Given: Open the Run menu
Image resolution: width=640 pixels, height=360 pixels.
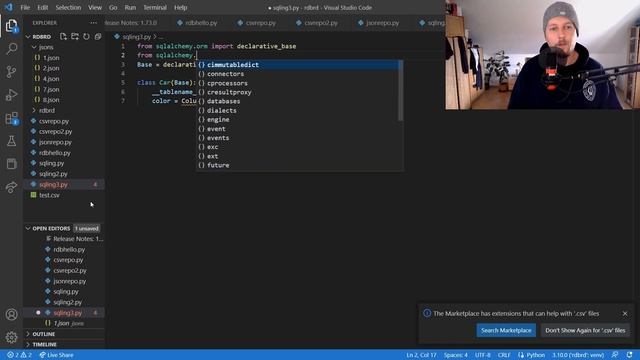Looking at the screenshot, I should tap(130, 7).
